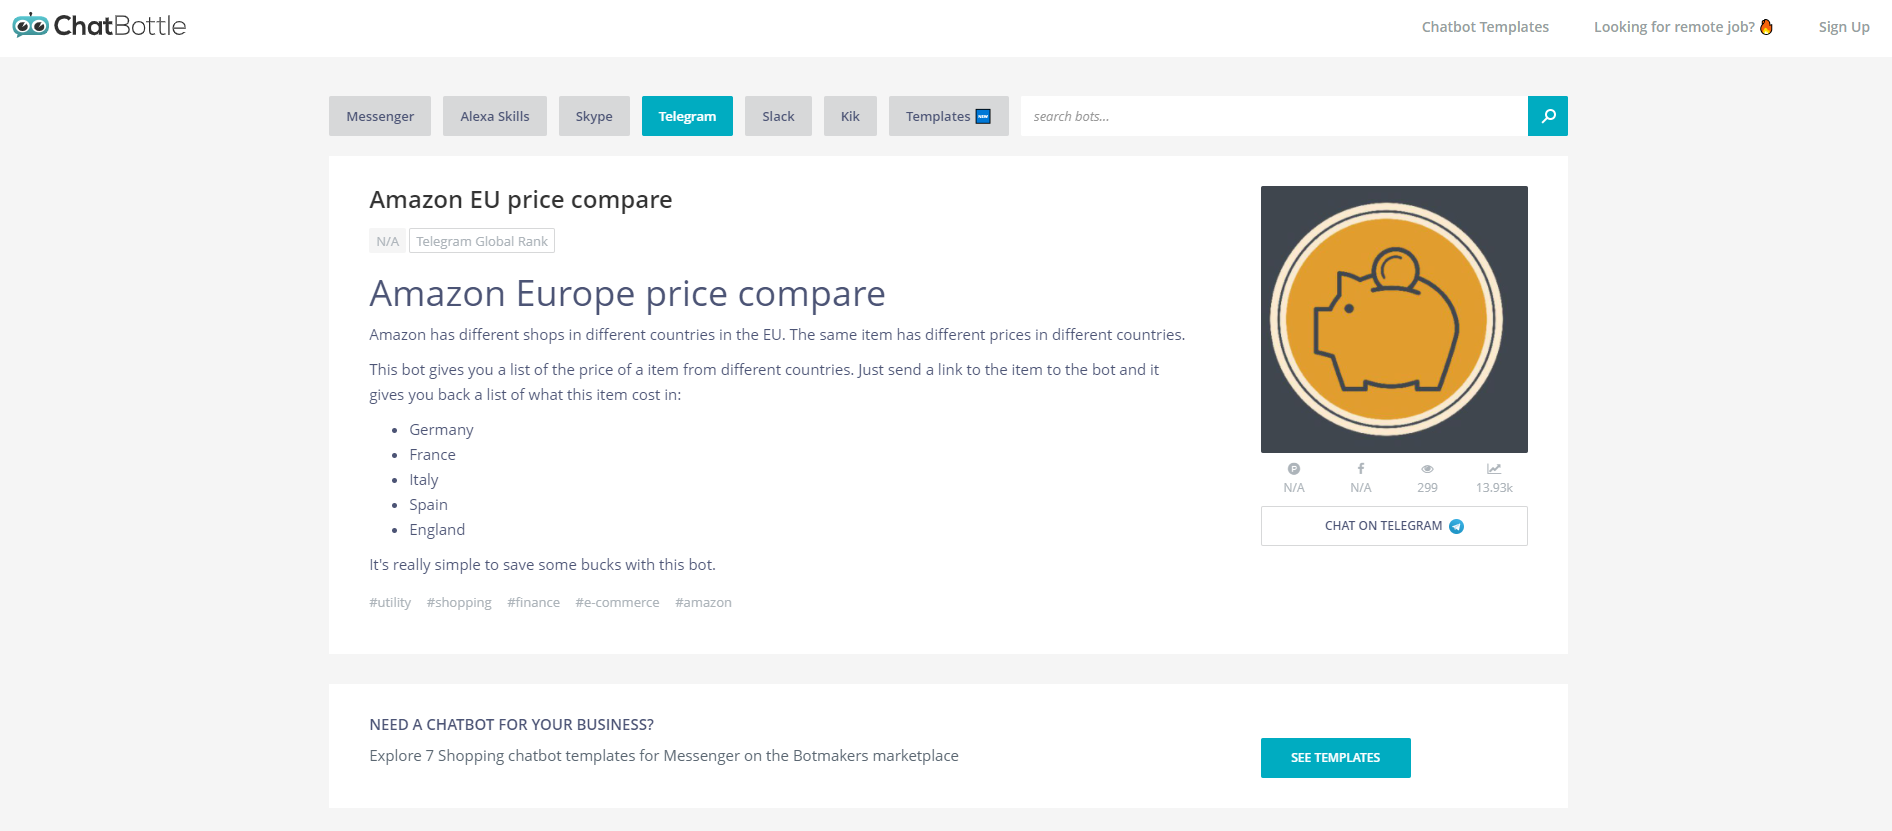Open the Messenger tab

click(380, 116)
